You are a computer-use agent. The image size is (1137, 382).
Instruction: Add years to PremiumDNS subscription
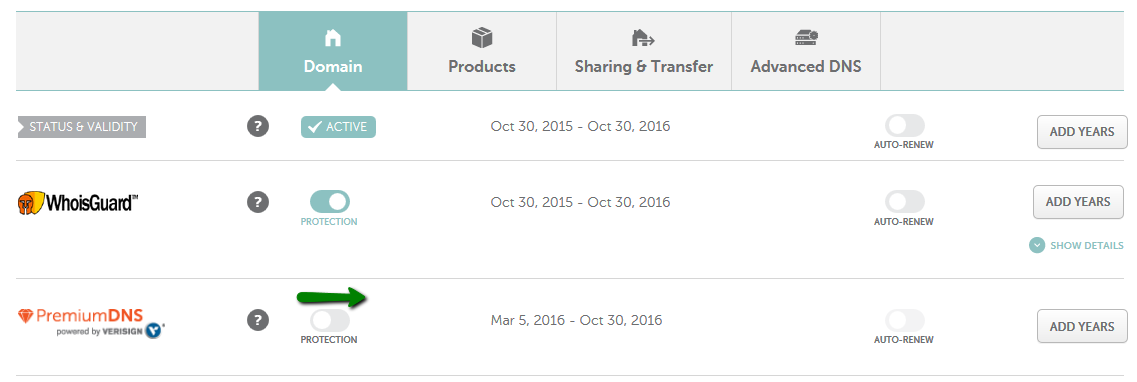pyautogui.click(x=1082, y=326)
